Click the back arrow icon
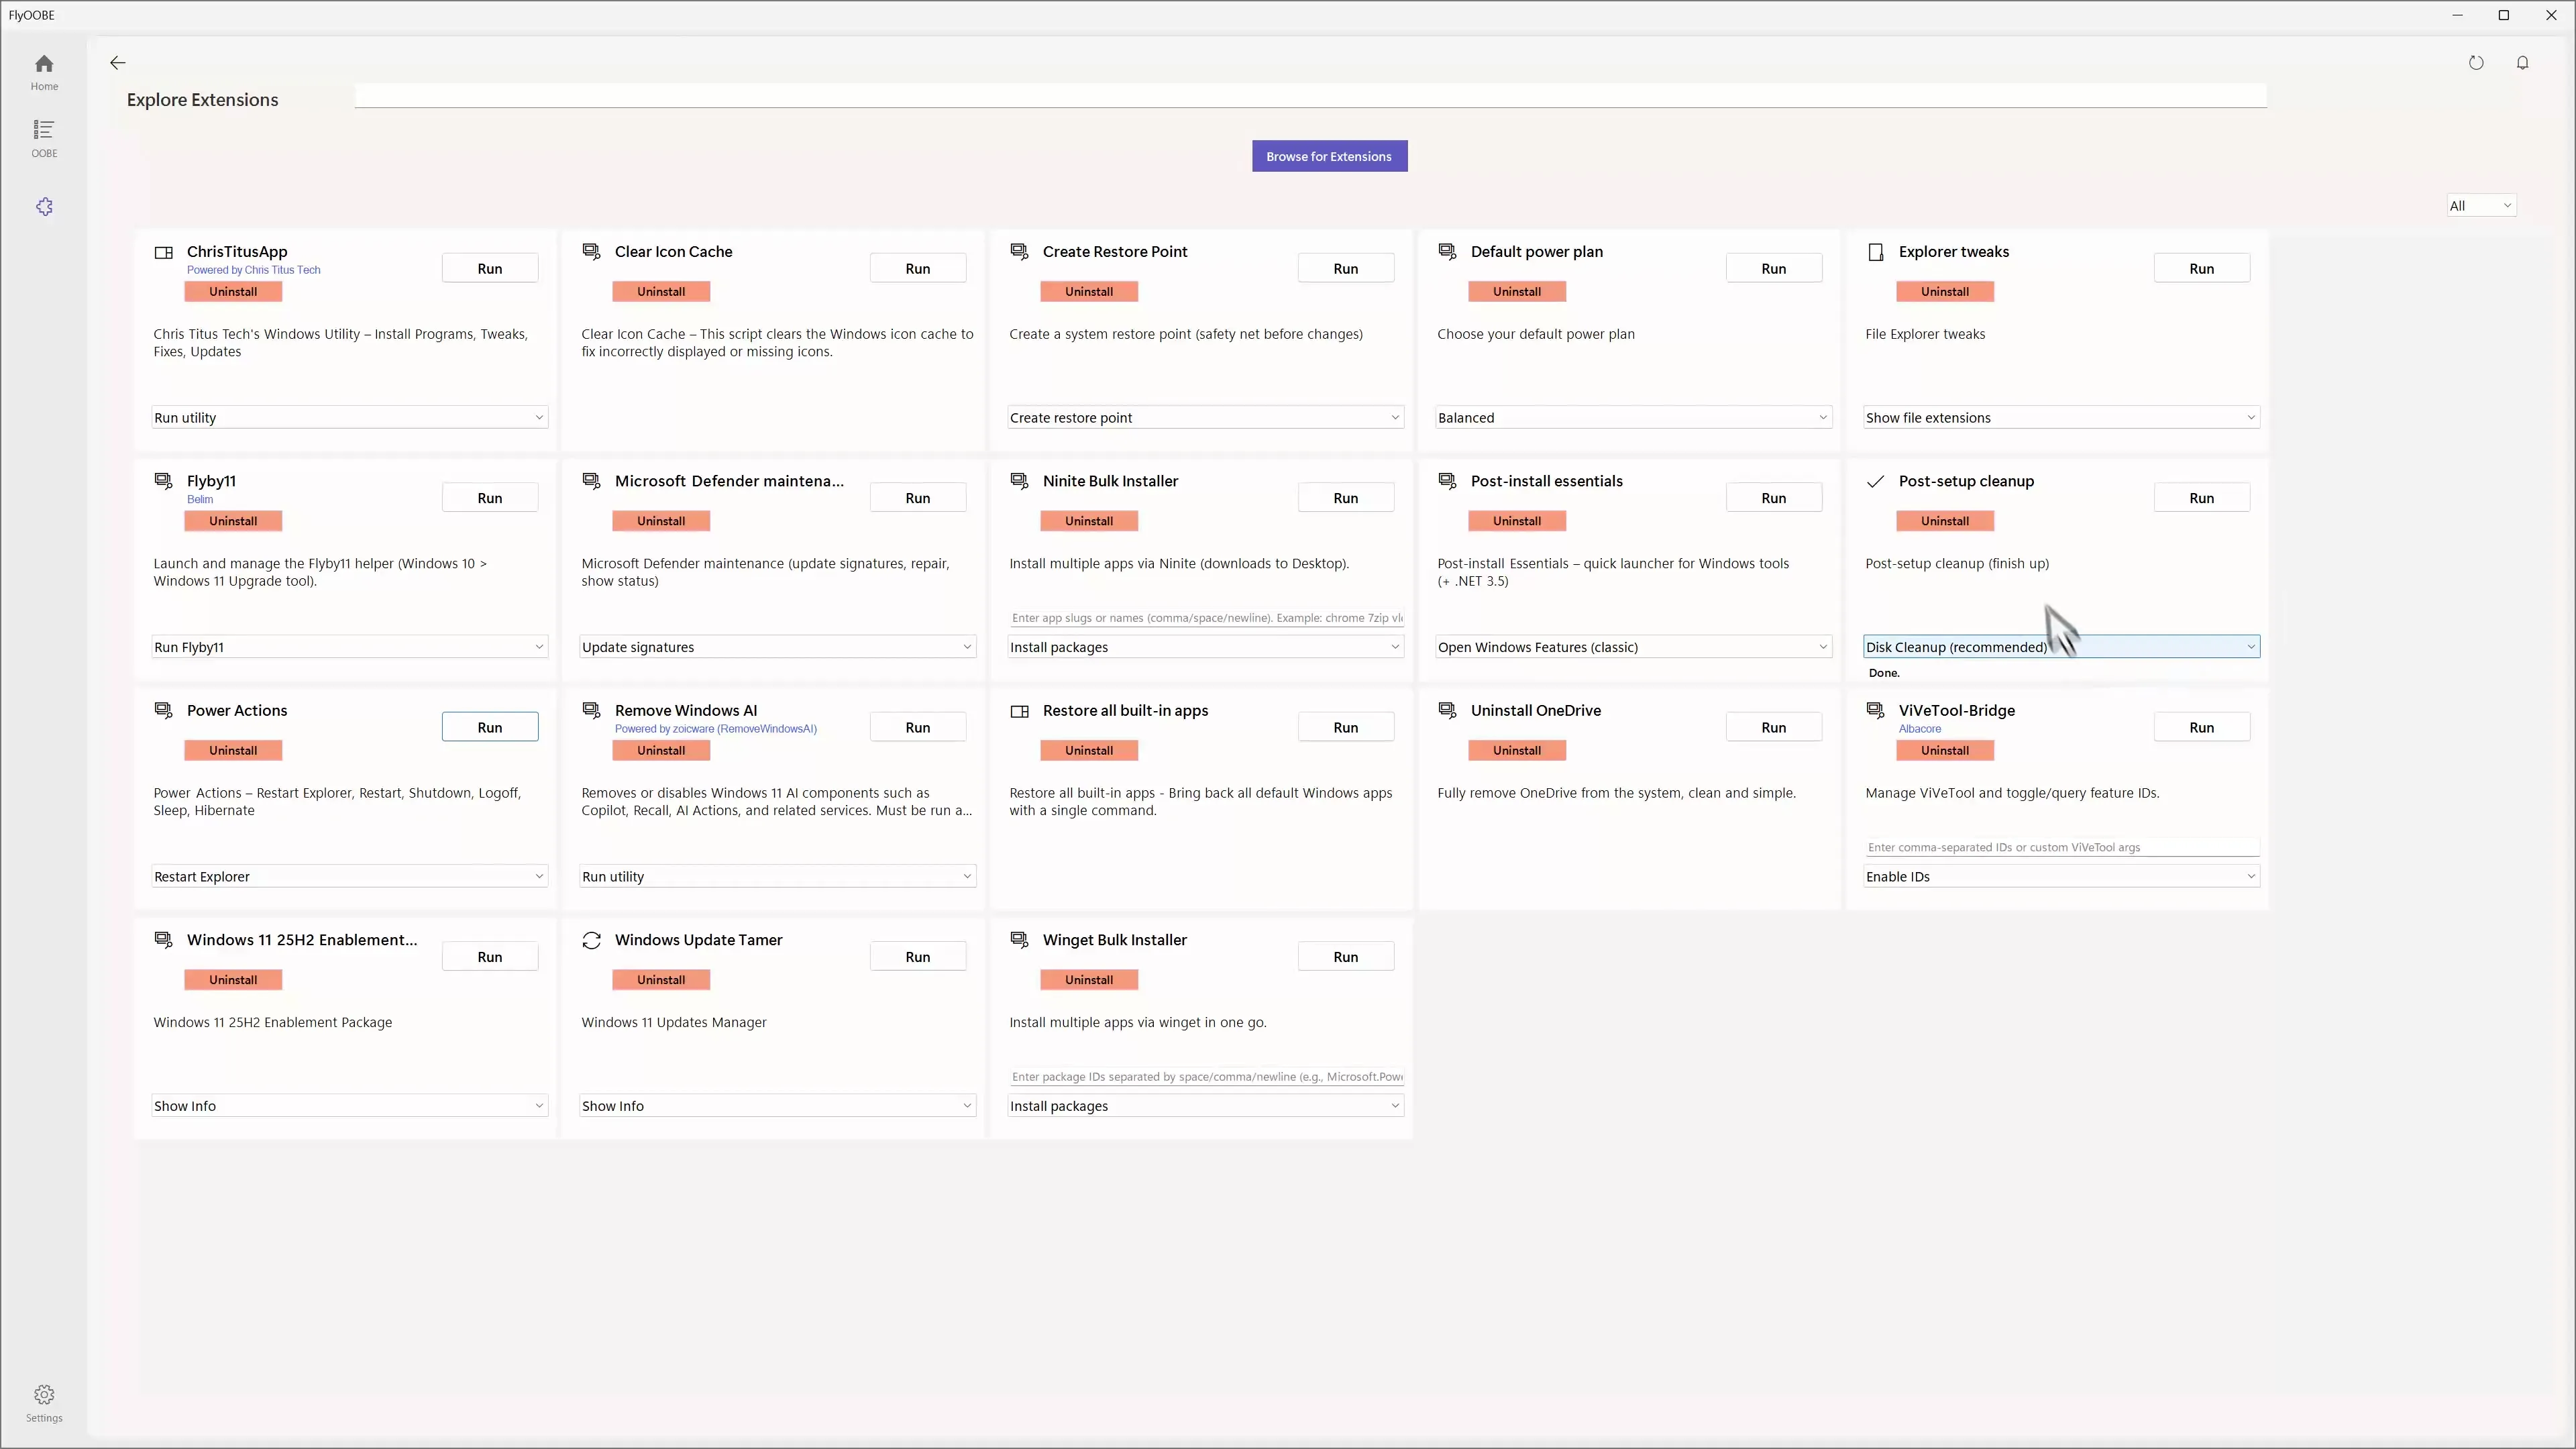The width and height of the screenshot is (2576, 1449). (118, 63)
